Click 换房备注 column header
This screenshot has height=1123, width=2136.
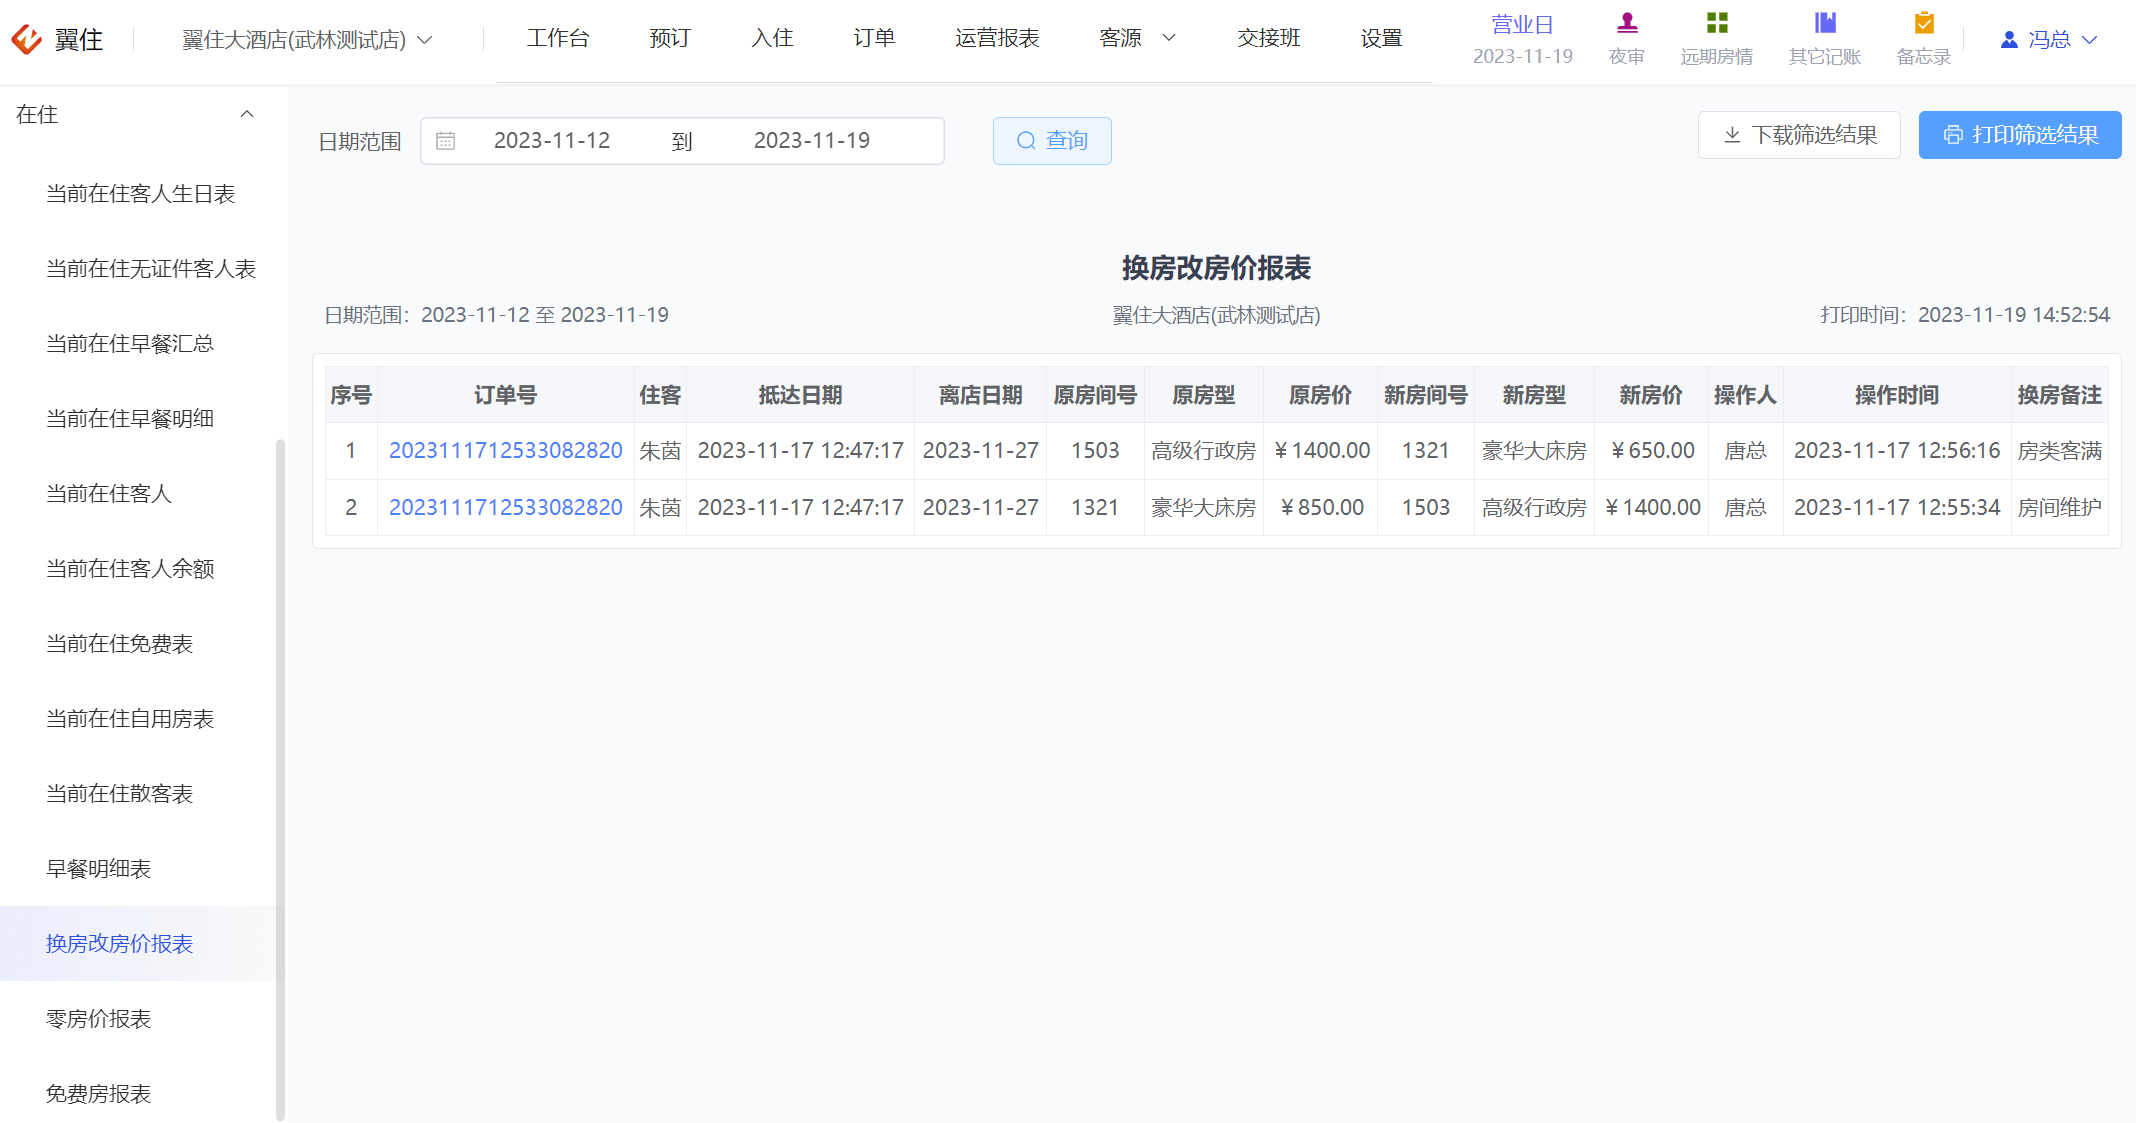(2060, 395)
